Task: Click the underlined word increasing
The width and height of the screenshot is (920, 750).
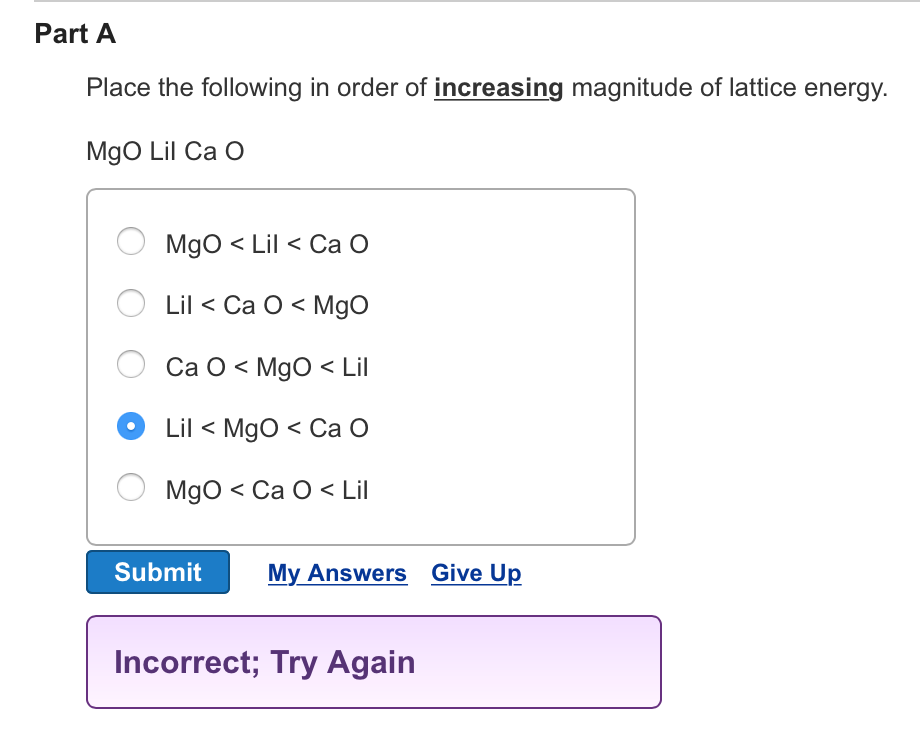Action: pyautogui.click(x=498, y=88)
